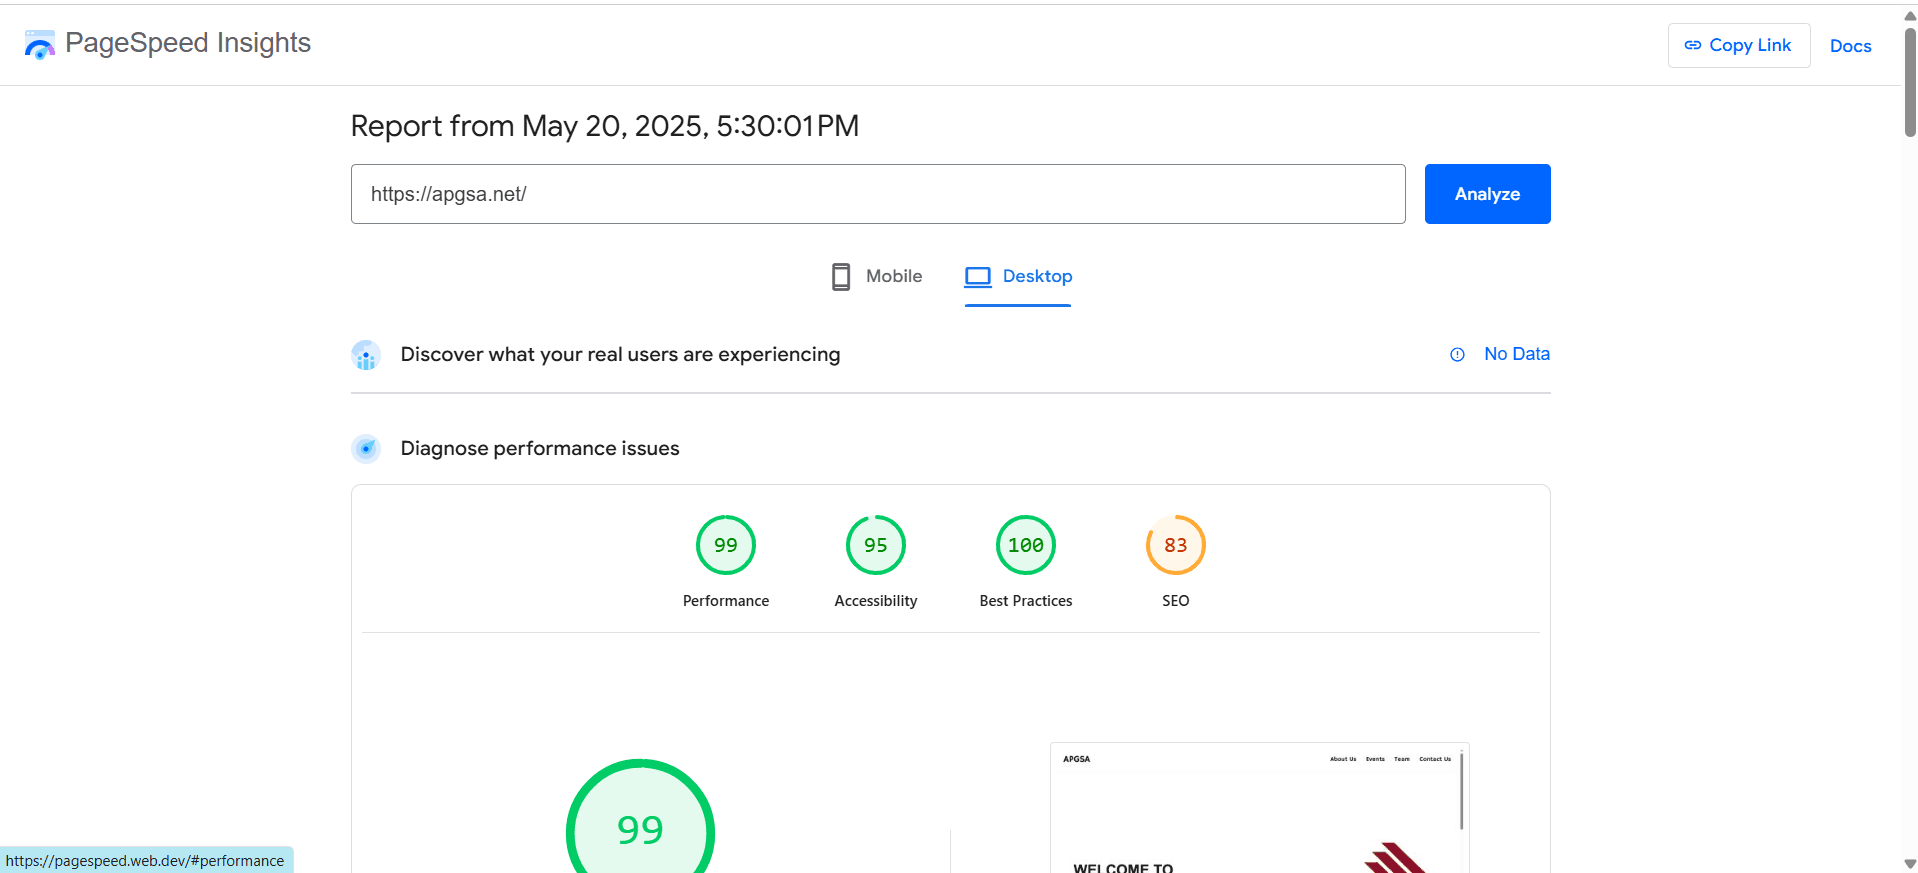Click the Accessibility label under the 95 gauge
Image resolution: width=1918 pixels, height=873 pixels.
(x=876, y=601)
